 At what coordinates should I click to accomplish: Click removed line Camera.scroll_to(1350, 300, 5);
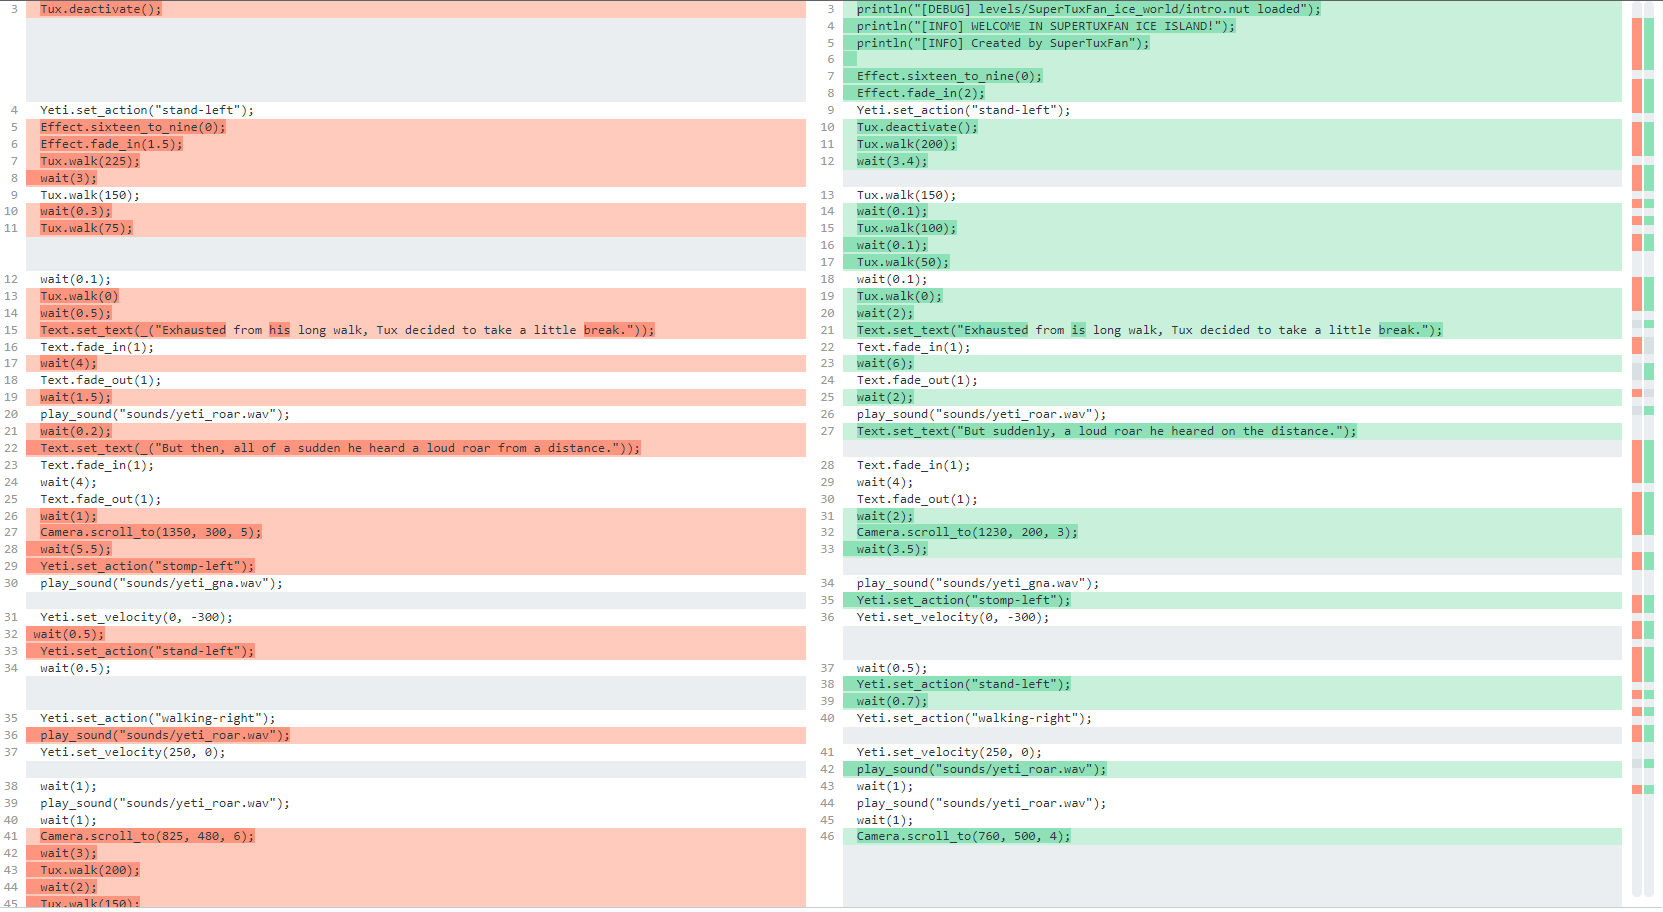point(150,532)
